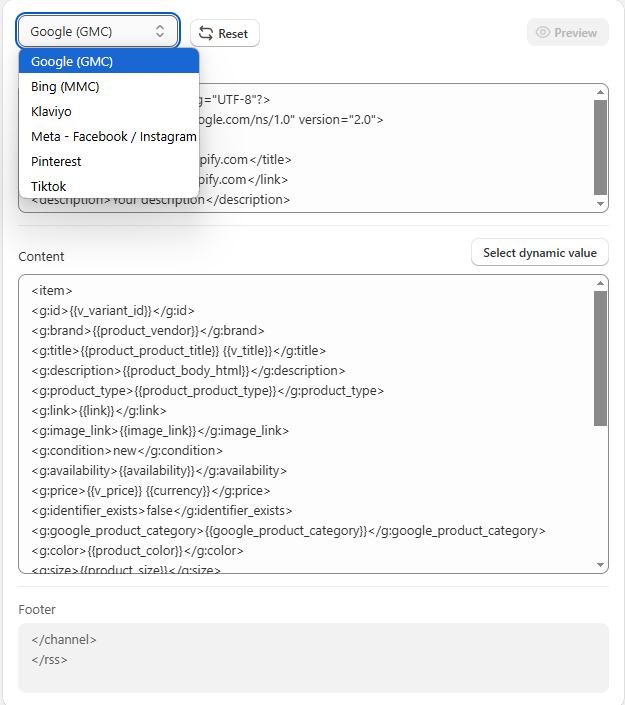Click the g:link {{link}} line

[x=99, y=411]
